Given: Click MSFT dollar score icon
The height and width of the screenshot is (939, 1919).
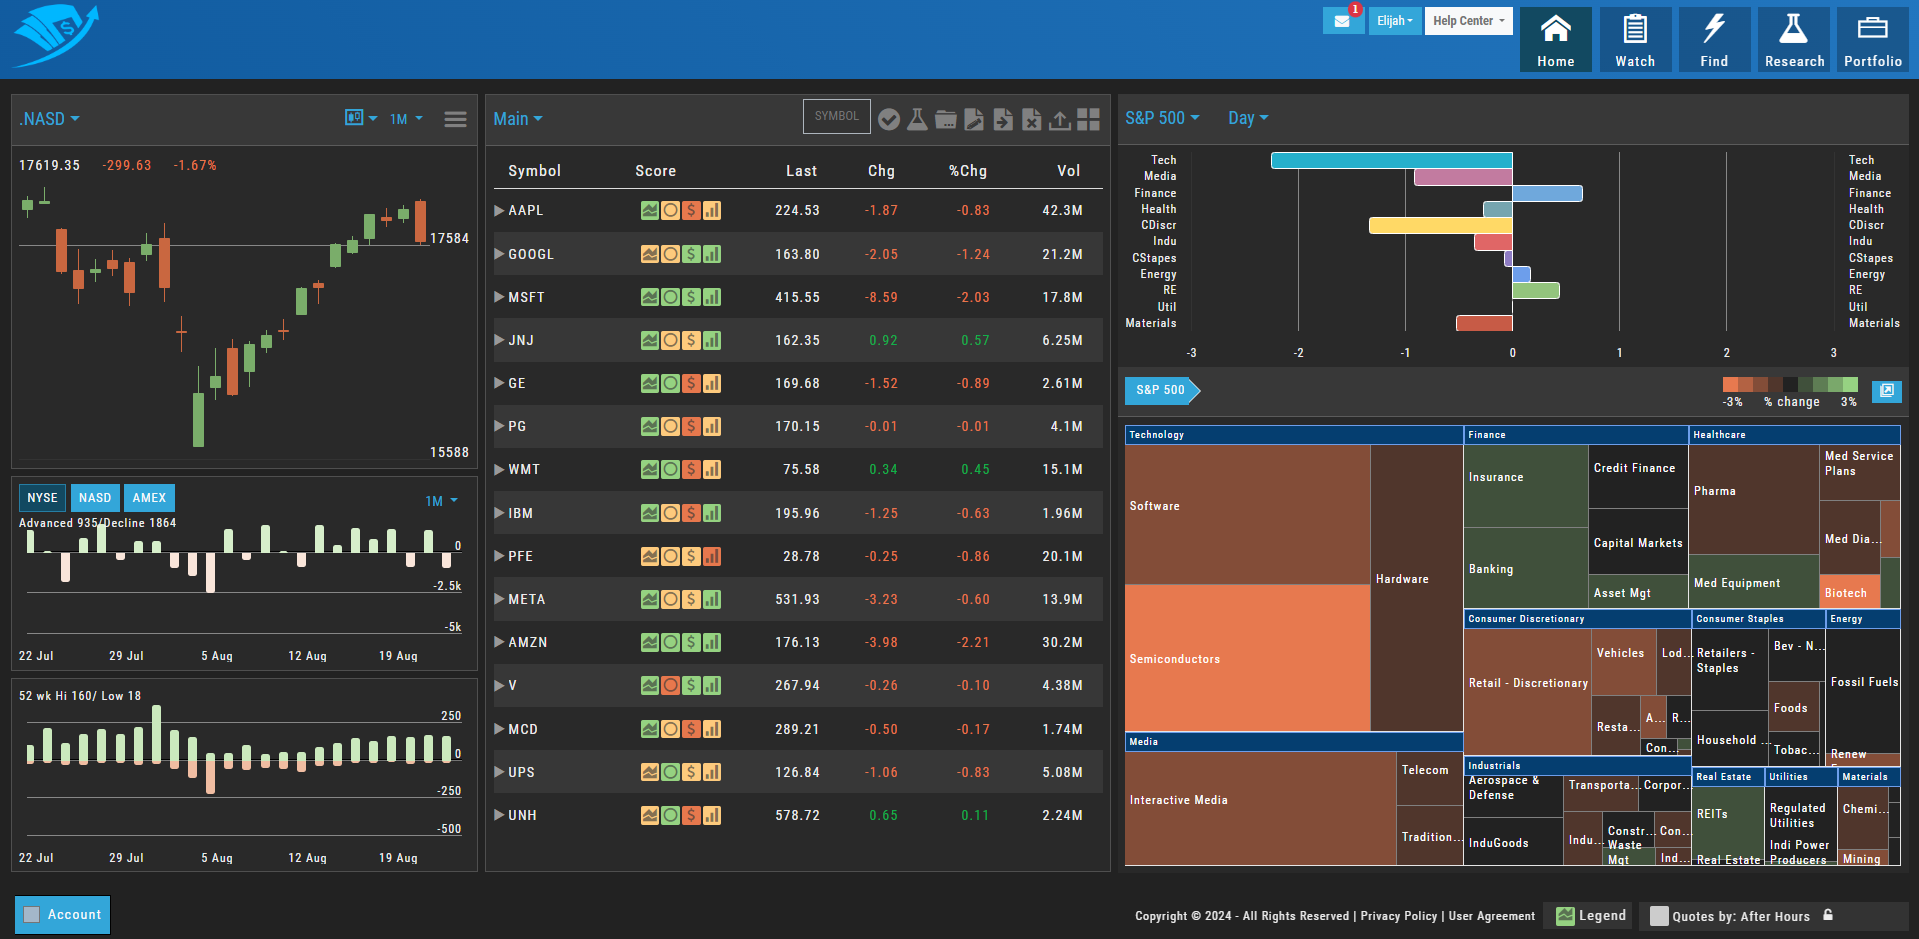Looking at the screenshot, I should (x=691, y=297).
